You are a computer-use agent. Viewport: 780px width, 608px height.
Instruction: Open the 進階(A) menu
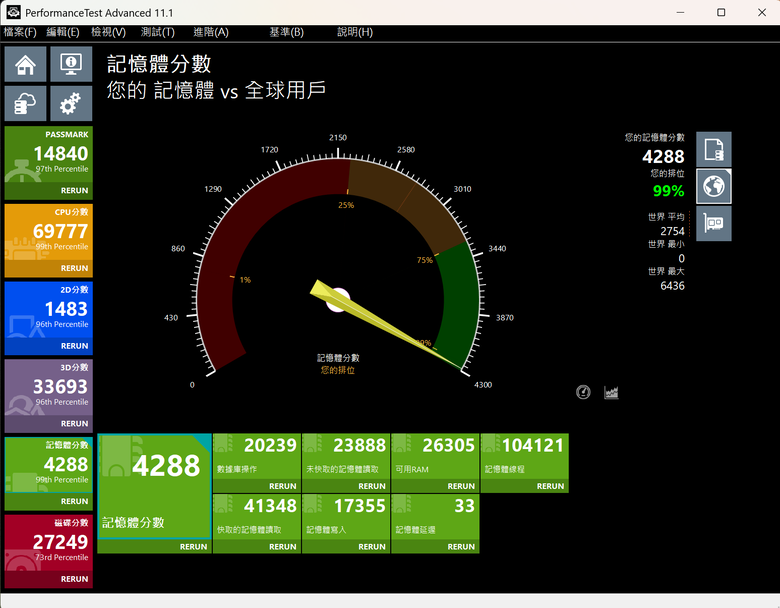(x=211, y=32)
